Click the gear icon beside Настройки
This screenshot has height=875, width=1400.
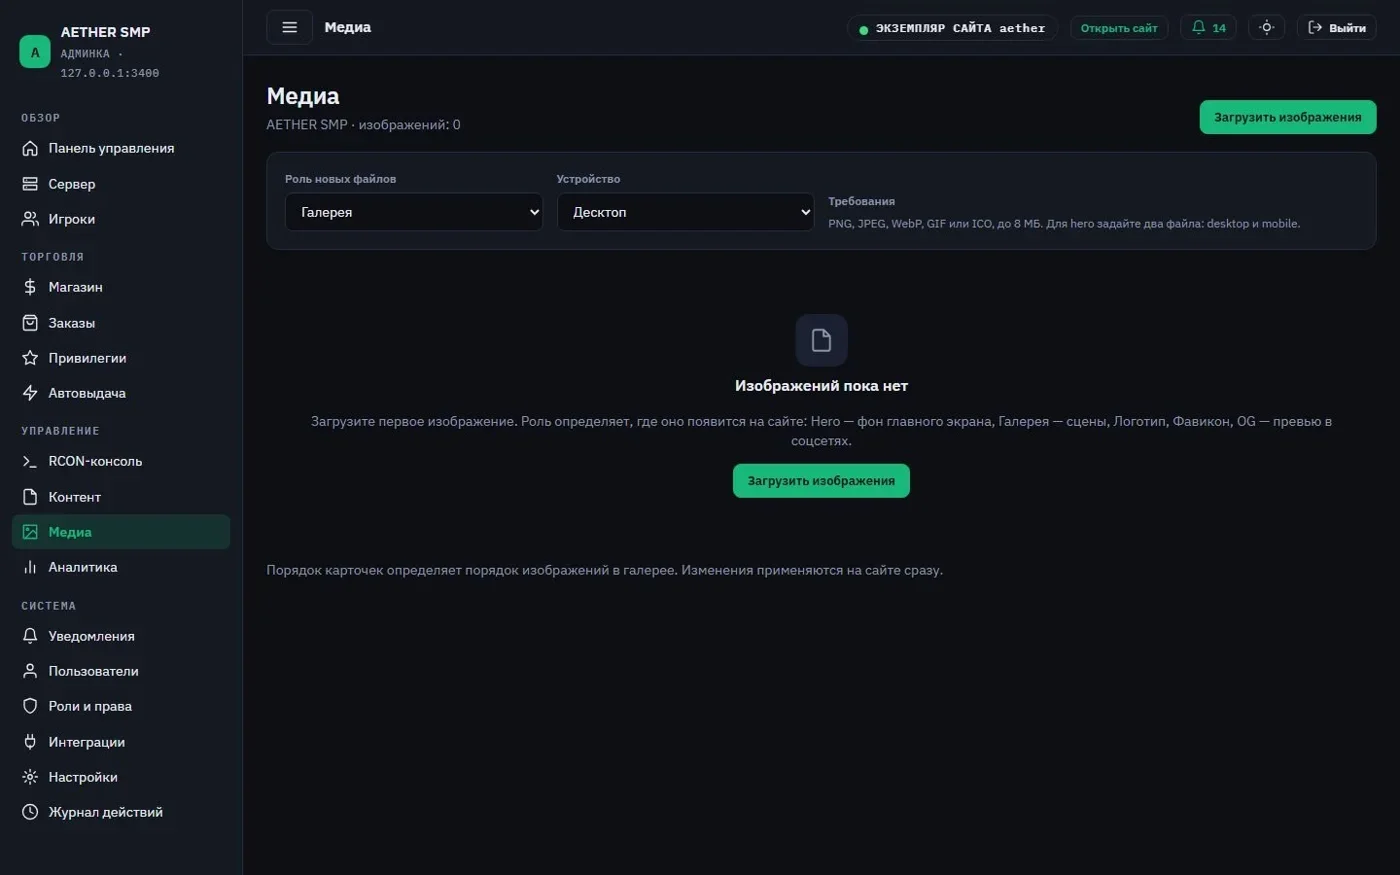point(30,777)
